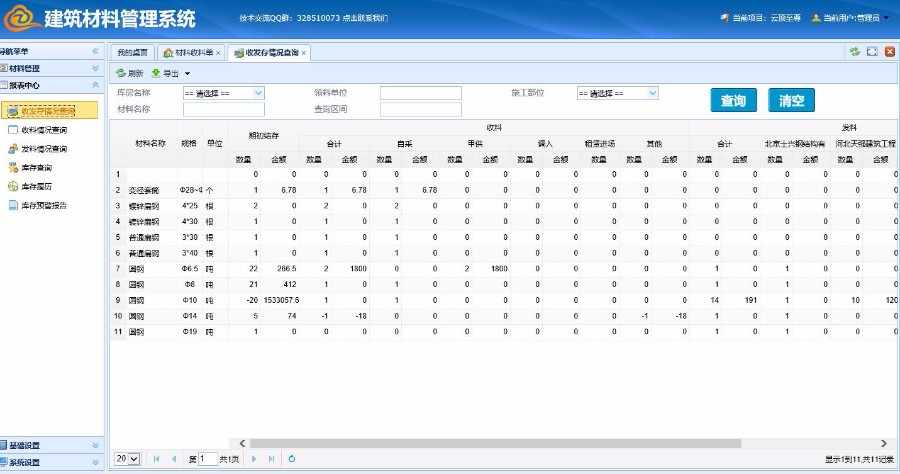Expand the 系统设置 section chevron
The height and width of the screenshot is (474, 900).
95,462
